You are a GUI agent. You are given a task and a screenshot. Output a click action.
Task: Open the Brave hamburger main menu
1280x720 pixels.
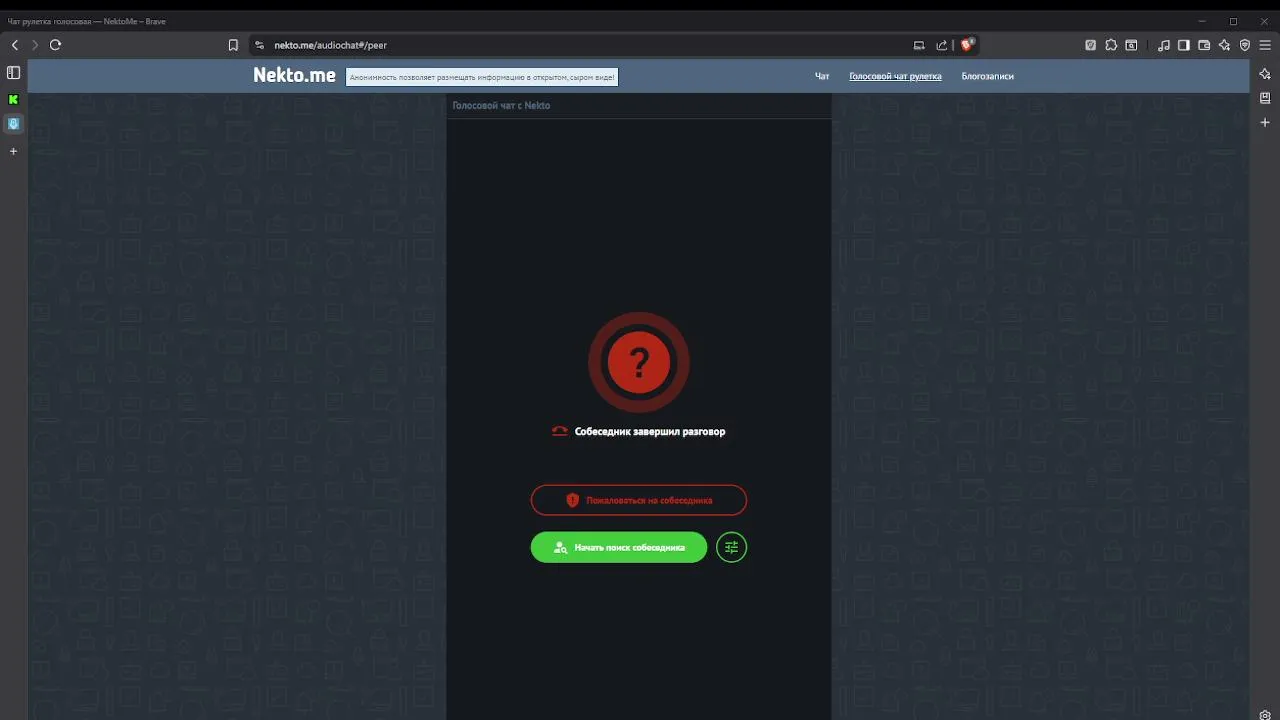click(1265, 45)
